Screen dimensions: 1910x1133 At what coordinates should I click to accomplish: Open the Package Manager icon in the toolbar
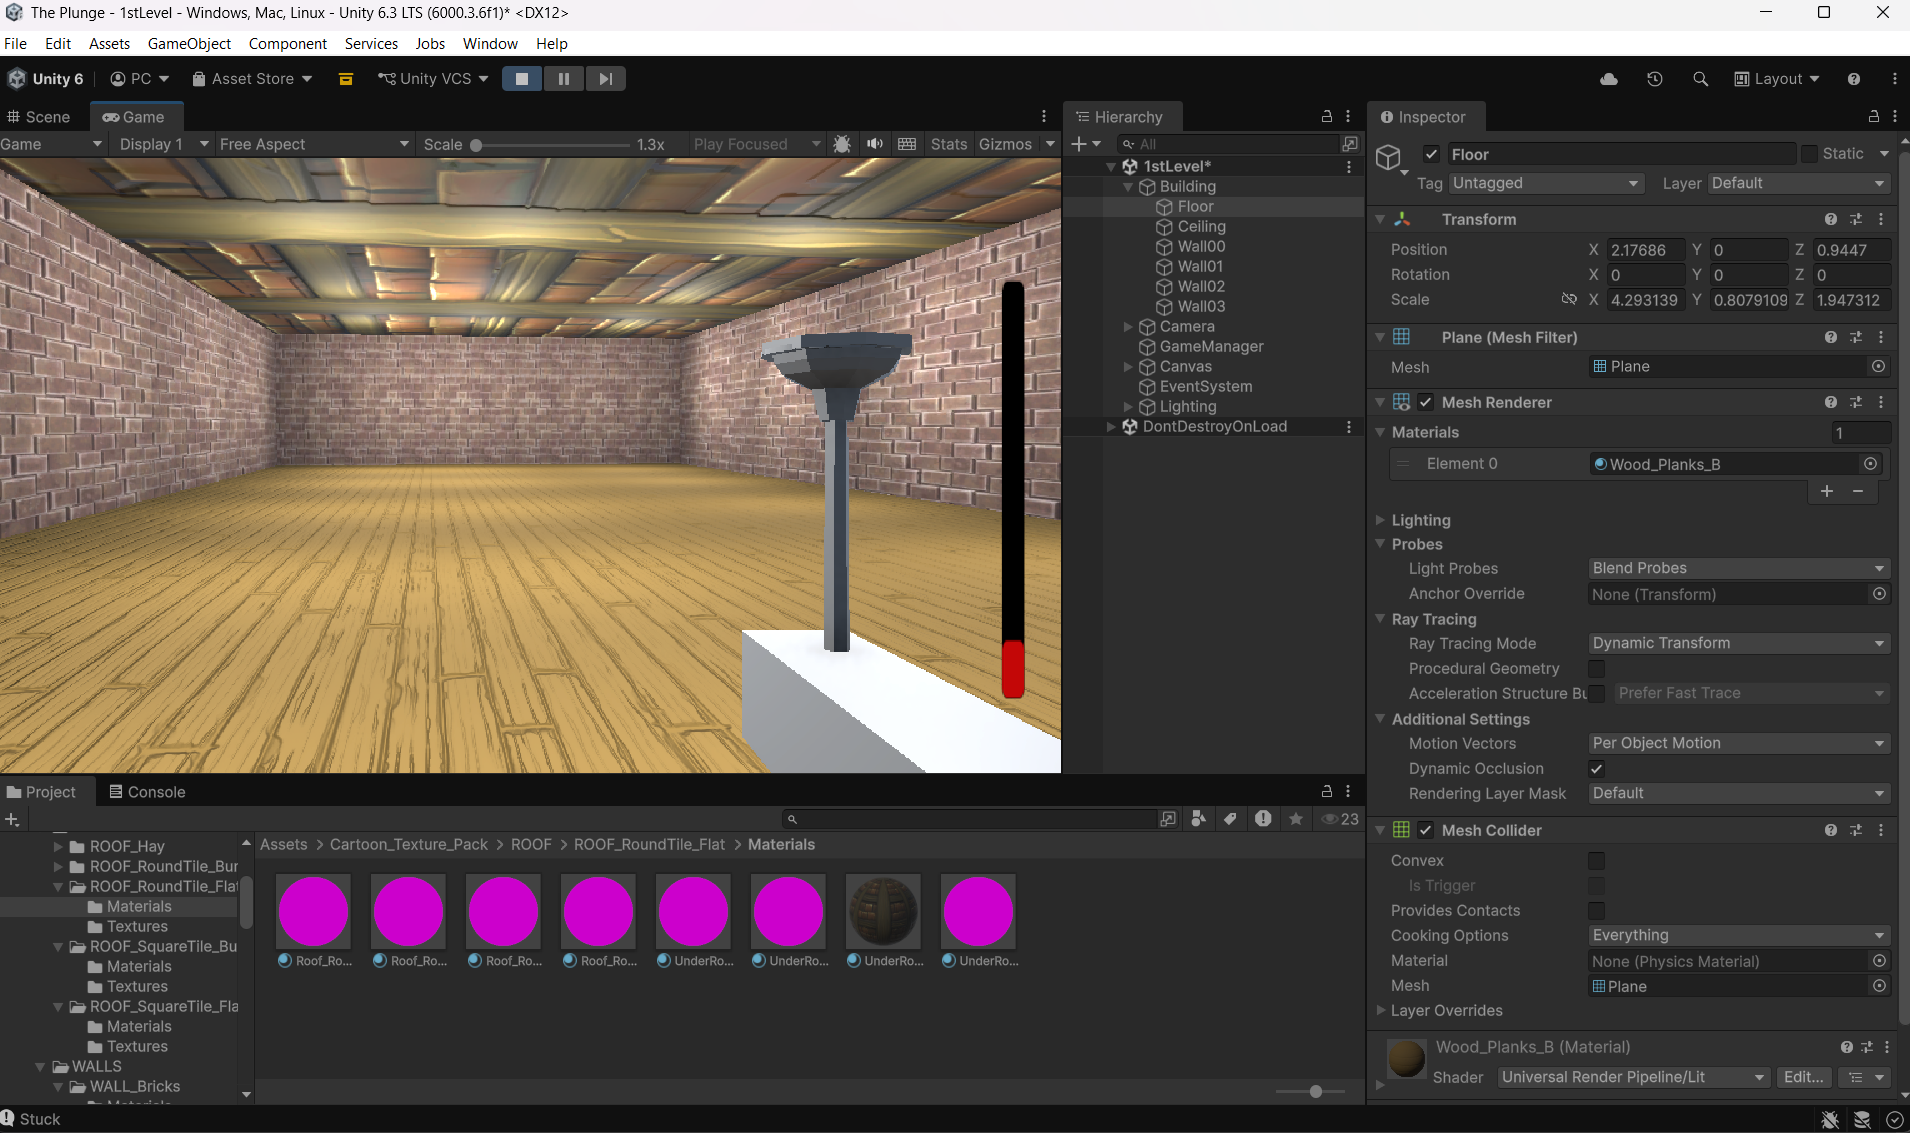(346, 79)
